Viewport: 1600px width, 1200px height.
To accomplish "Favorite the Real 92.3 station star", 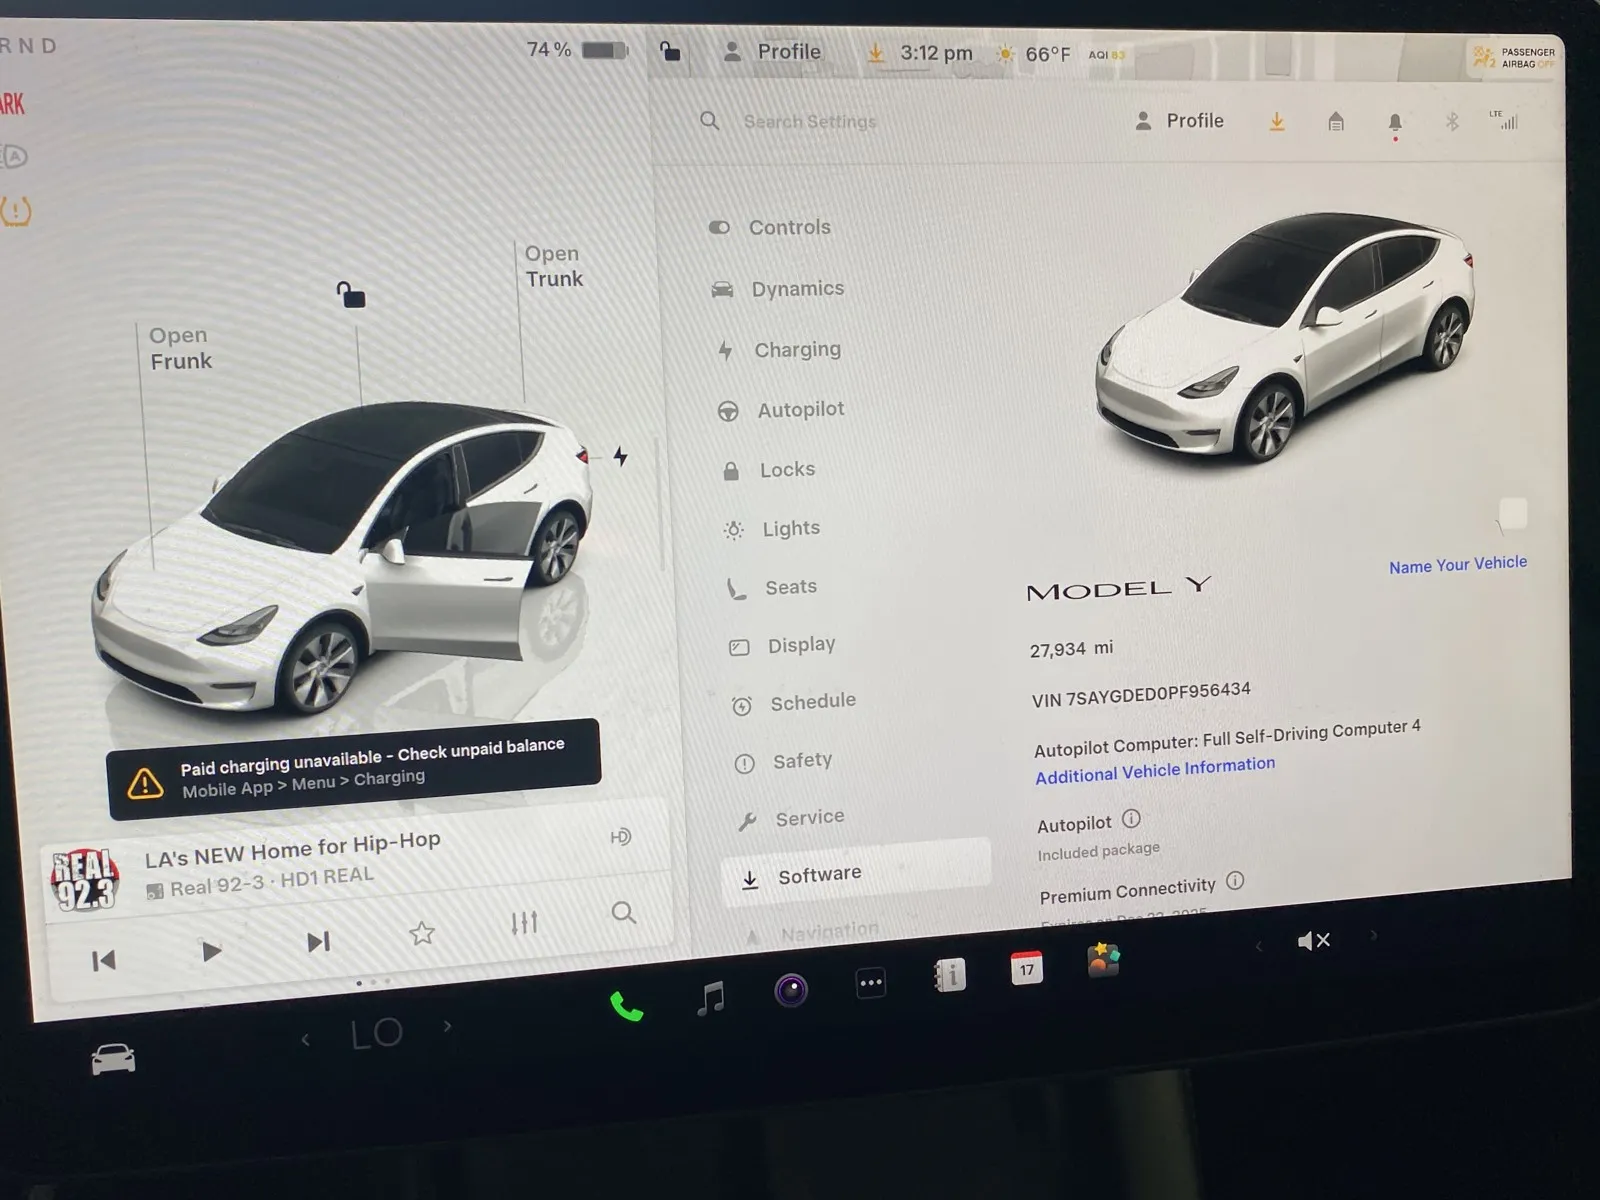I will click(x=422, y=934).
